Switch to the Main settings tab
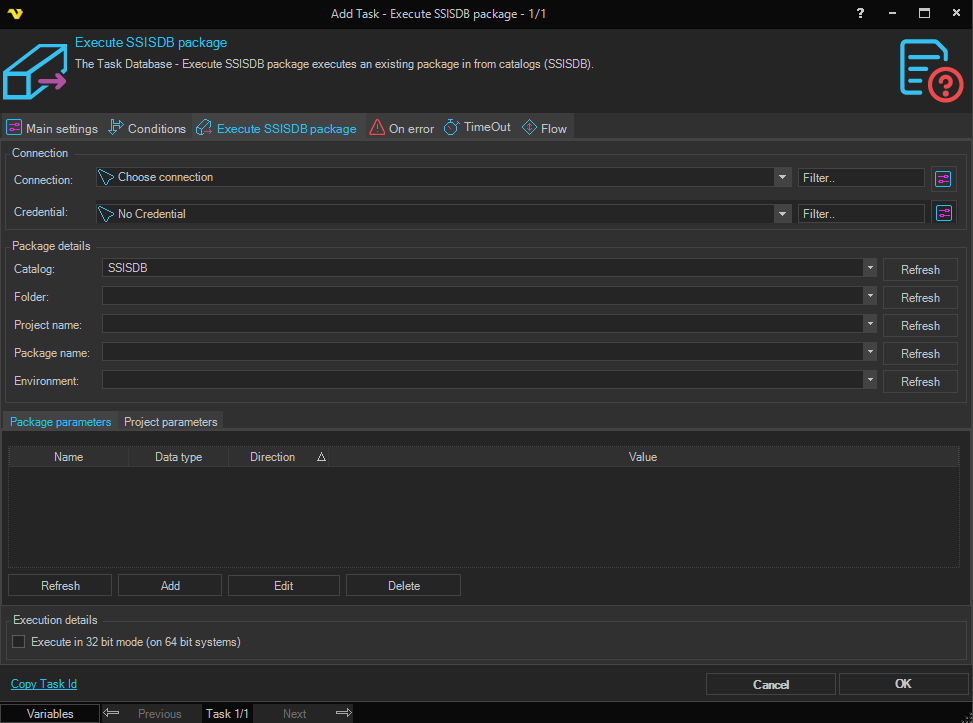The width and height of the screenshot is (973, 723). [x=53, y=128]
